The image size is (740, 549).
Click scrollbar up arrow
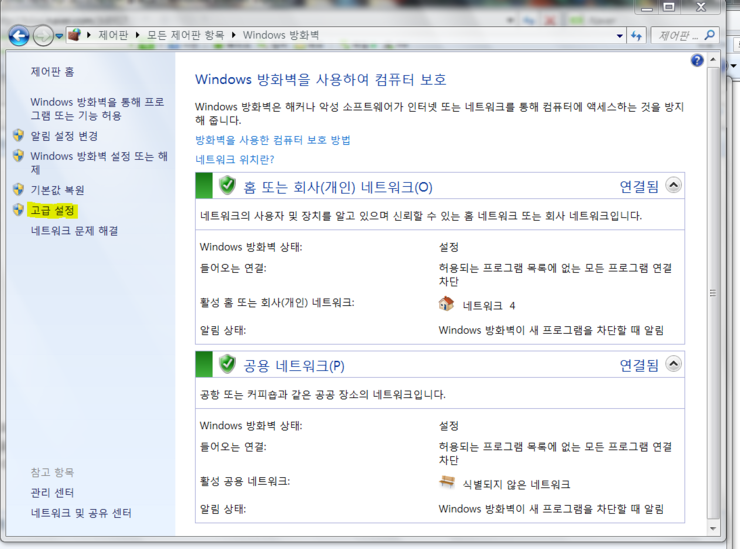click(713, 59)
